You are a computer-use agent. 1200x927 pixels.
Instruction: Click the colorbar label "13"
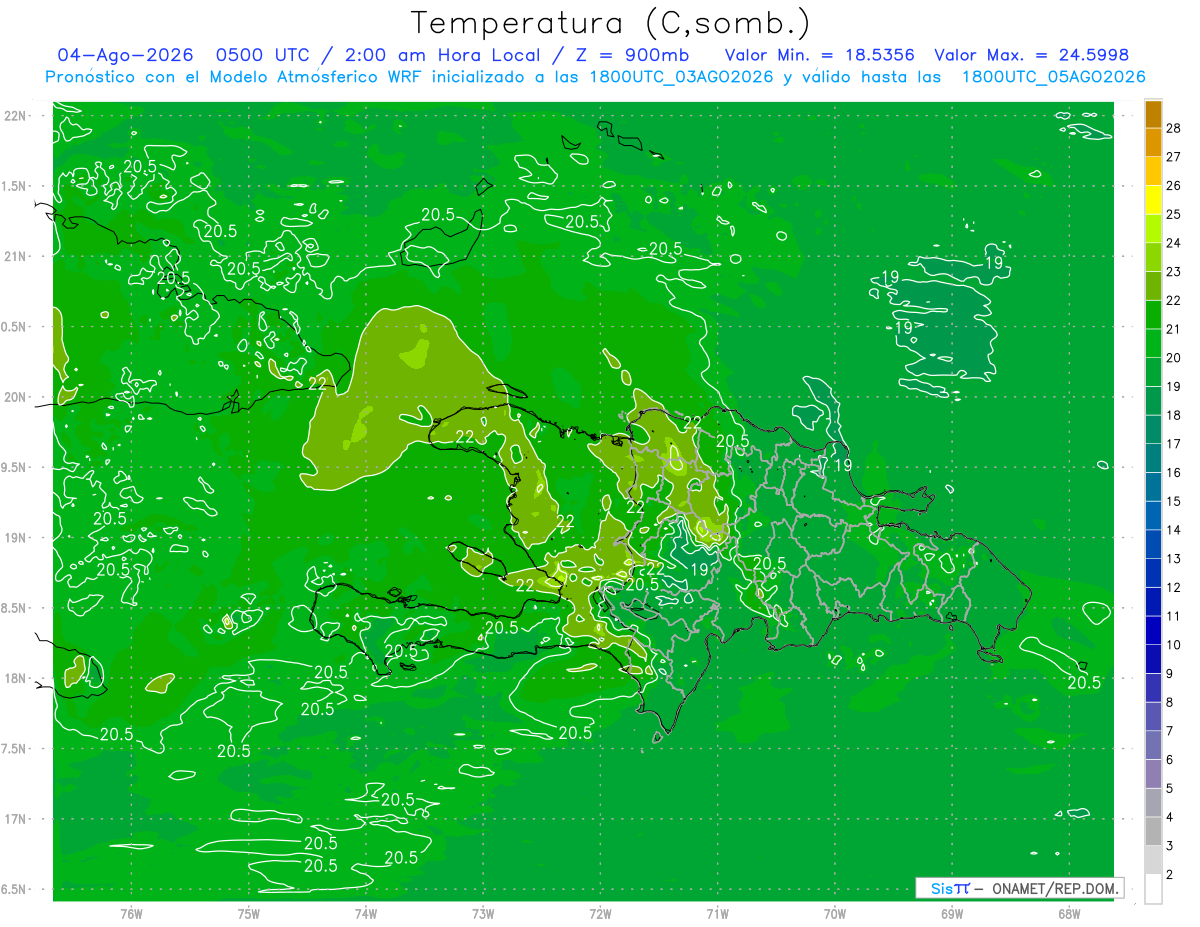1174,559
